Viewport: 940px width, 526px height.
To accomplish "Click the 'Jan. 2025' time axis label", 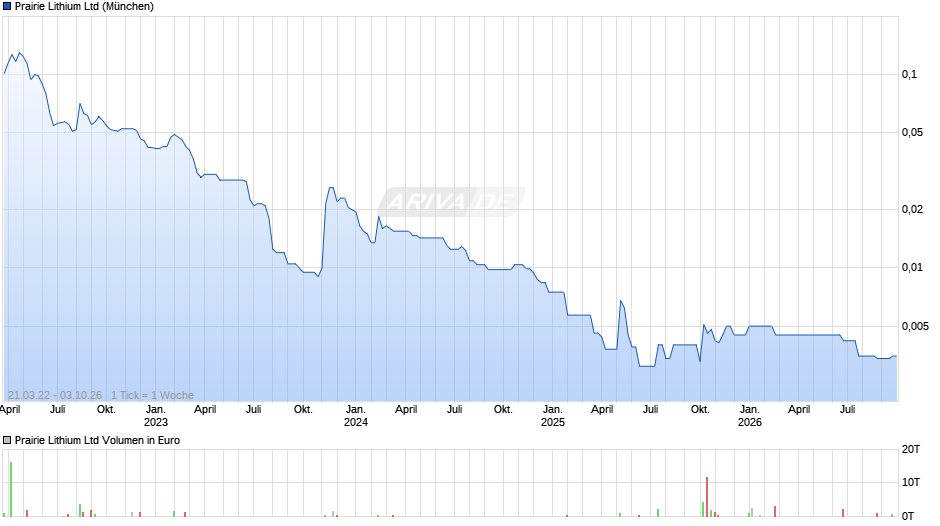I will coord(553,416).
